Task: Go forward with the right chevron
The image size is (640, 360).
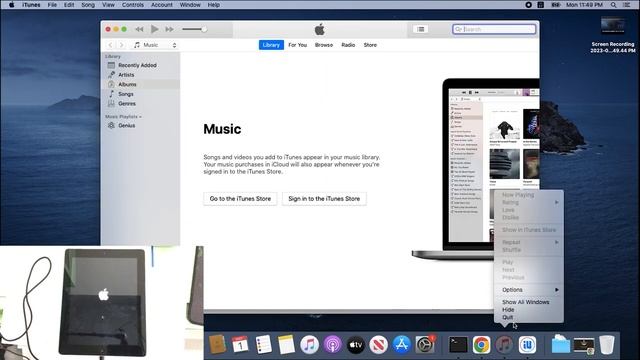Action: tap(121, 45)
